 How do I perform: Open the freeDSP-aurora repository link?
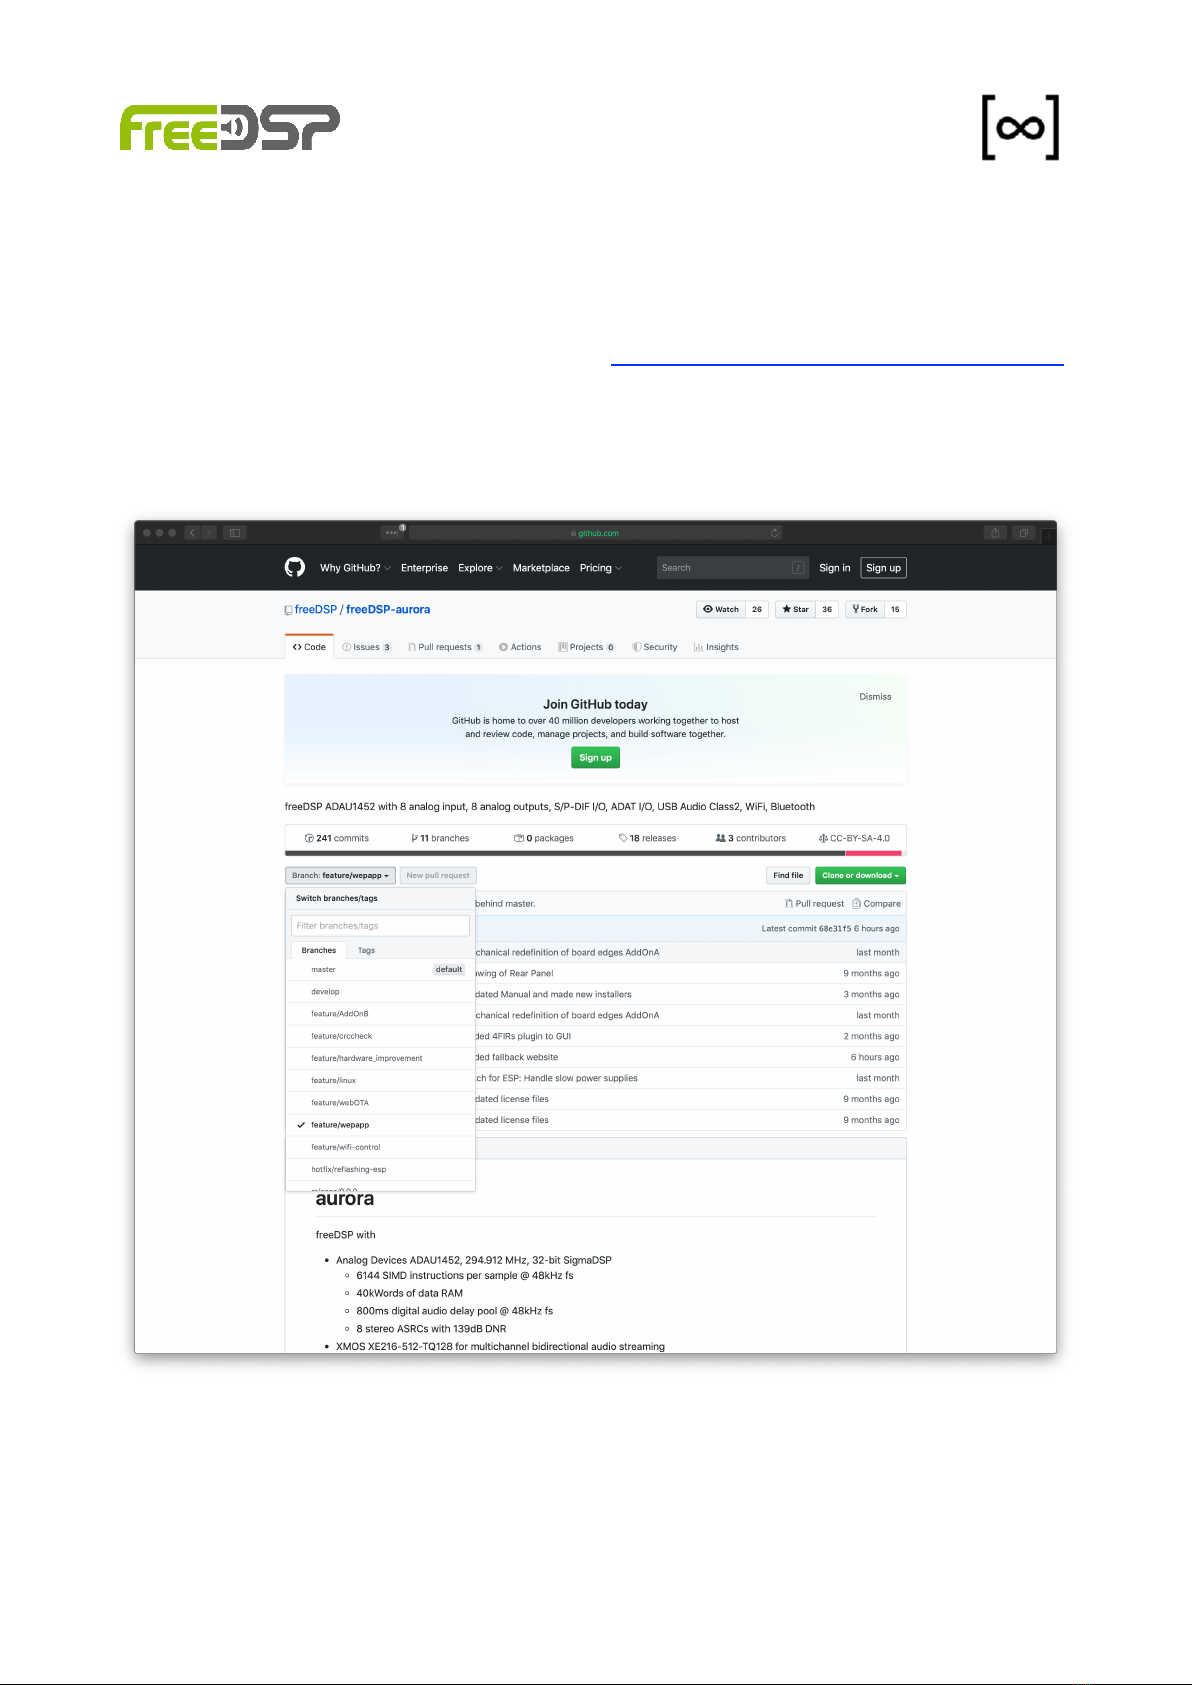point(388,609)
